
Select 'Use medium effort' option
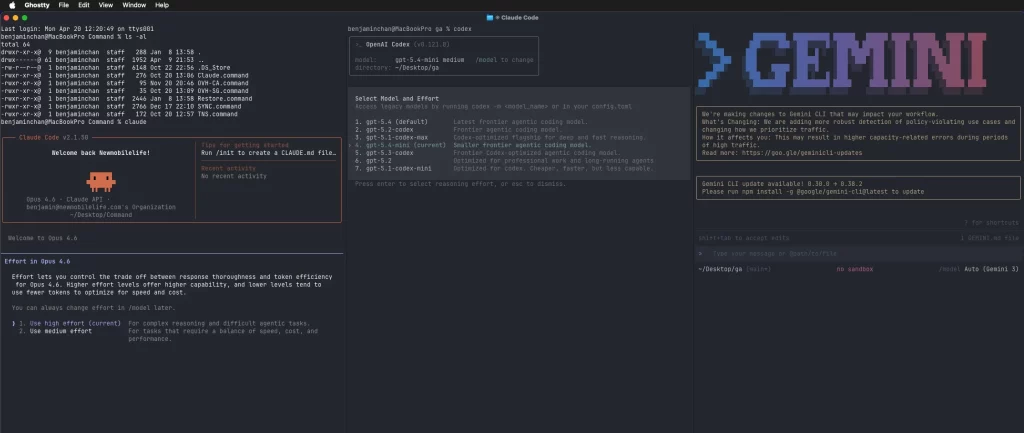click(62, 331)
